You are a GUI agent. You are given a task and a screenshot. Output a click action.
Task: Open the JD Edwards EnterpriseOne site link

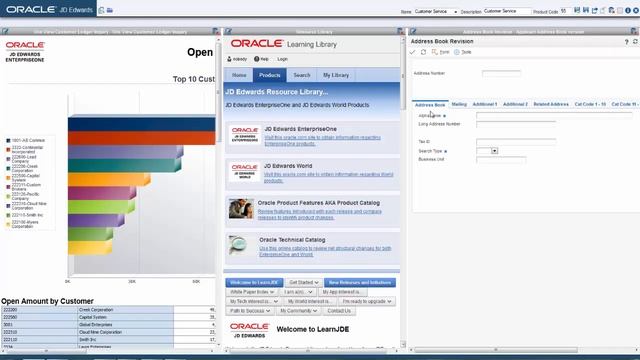point(322,140)
